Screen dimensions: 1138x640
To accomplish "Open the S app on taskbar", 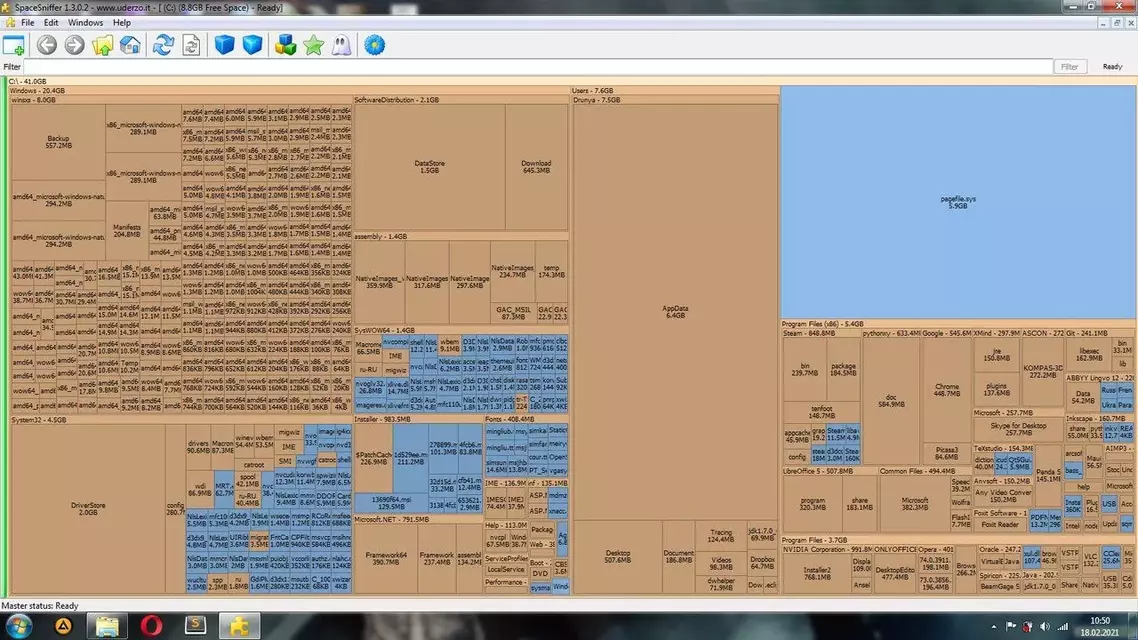I will 195,625.
